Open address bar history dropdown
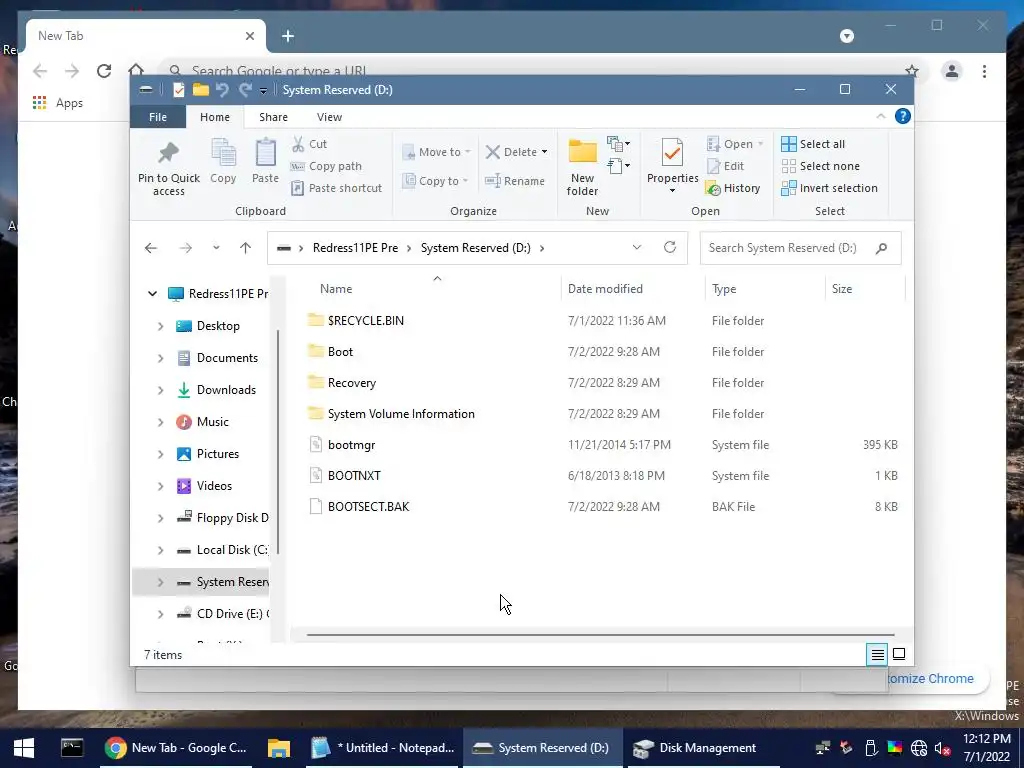 click(x=637, y=248)
